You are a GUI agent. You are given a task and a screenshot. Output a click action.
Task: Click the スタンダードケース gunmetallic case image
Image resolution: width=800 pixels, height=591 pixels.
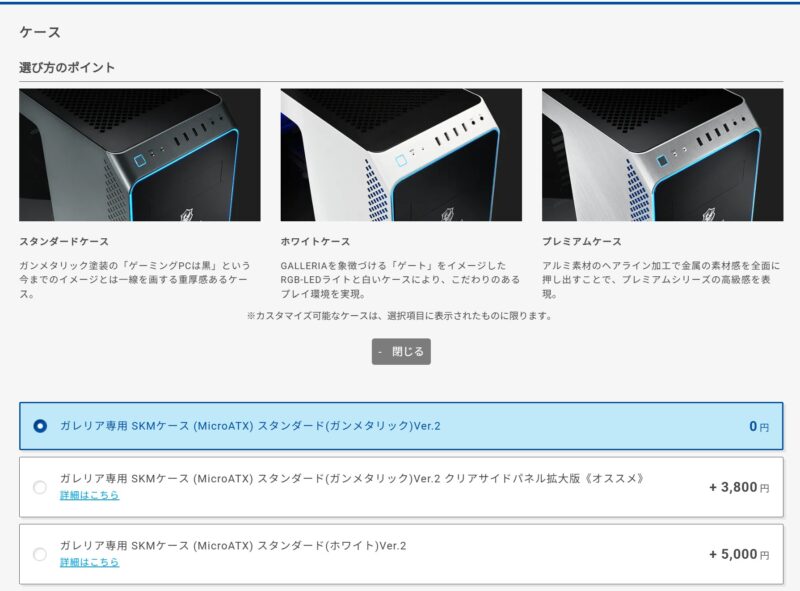(x=140, y=155)
